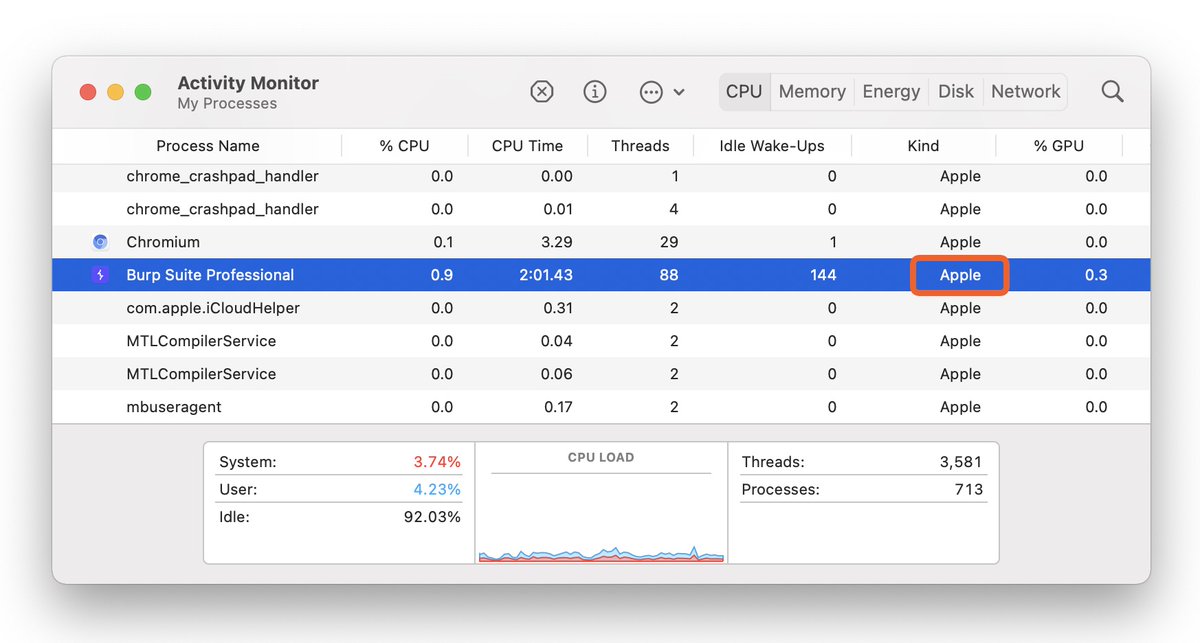This screenshot has width=1200, height=643.
Task: Click the Stop process (X) toolbar icon
Action: pyautogui.click(x=541, y=92)
